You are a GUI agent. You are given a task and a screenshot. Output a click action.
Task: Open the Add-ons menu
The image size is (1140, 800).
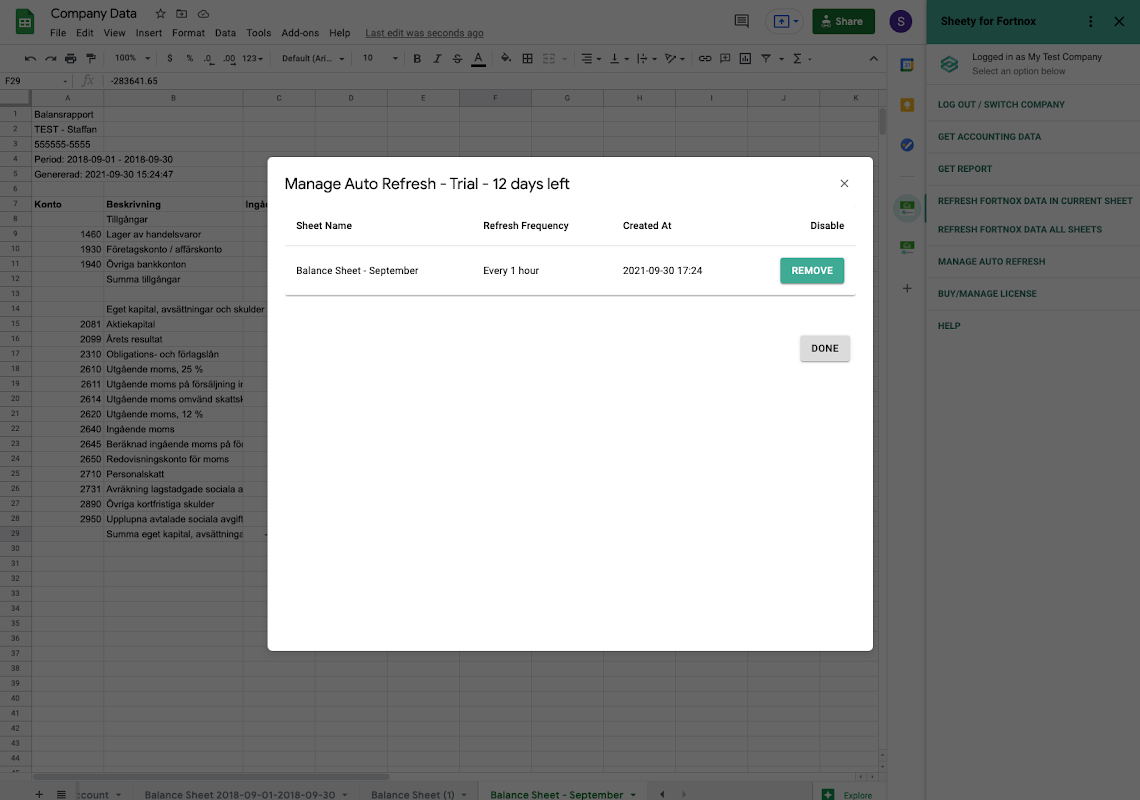(300, 33)
